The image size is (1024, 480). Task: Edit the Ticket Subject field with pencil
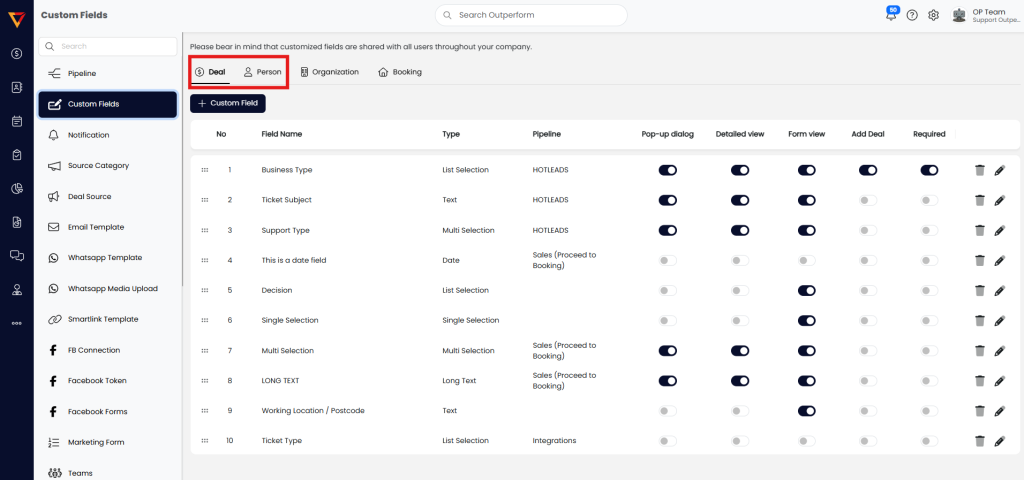pos(999,200)
